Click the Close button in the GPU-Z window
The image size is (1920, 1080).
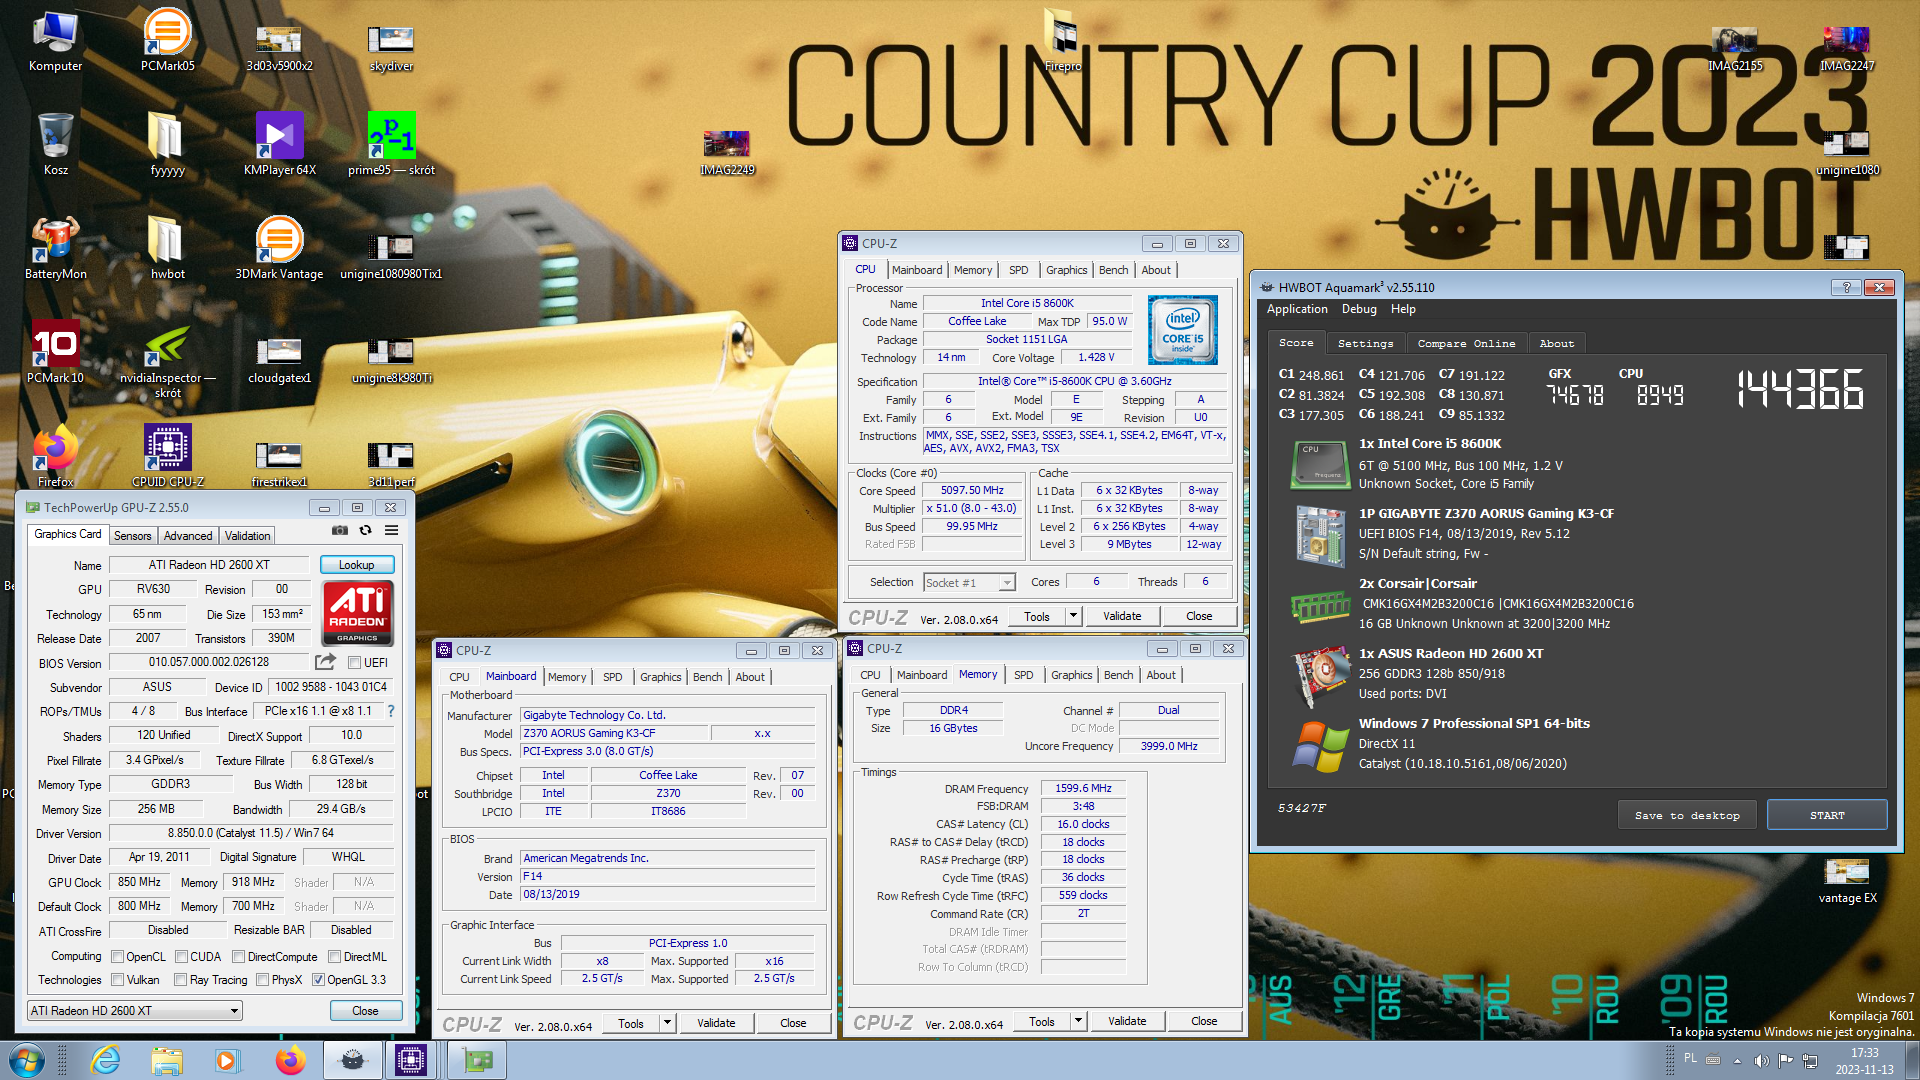365,1011
